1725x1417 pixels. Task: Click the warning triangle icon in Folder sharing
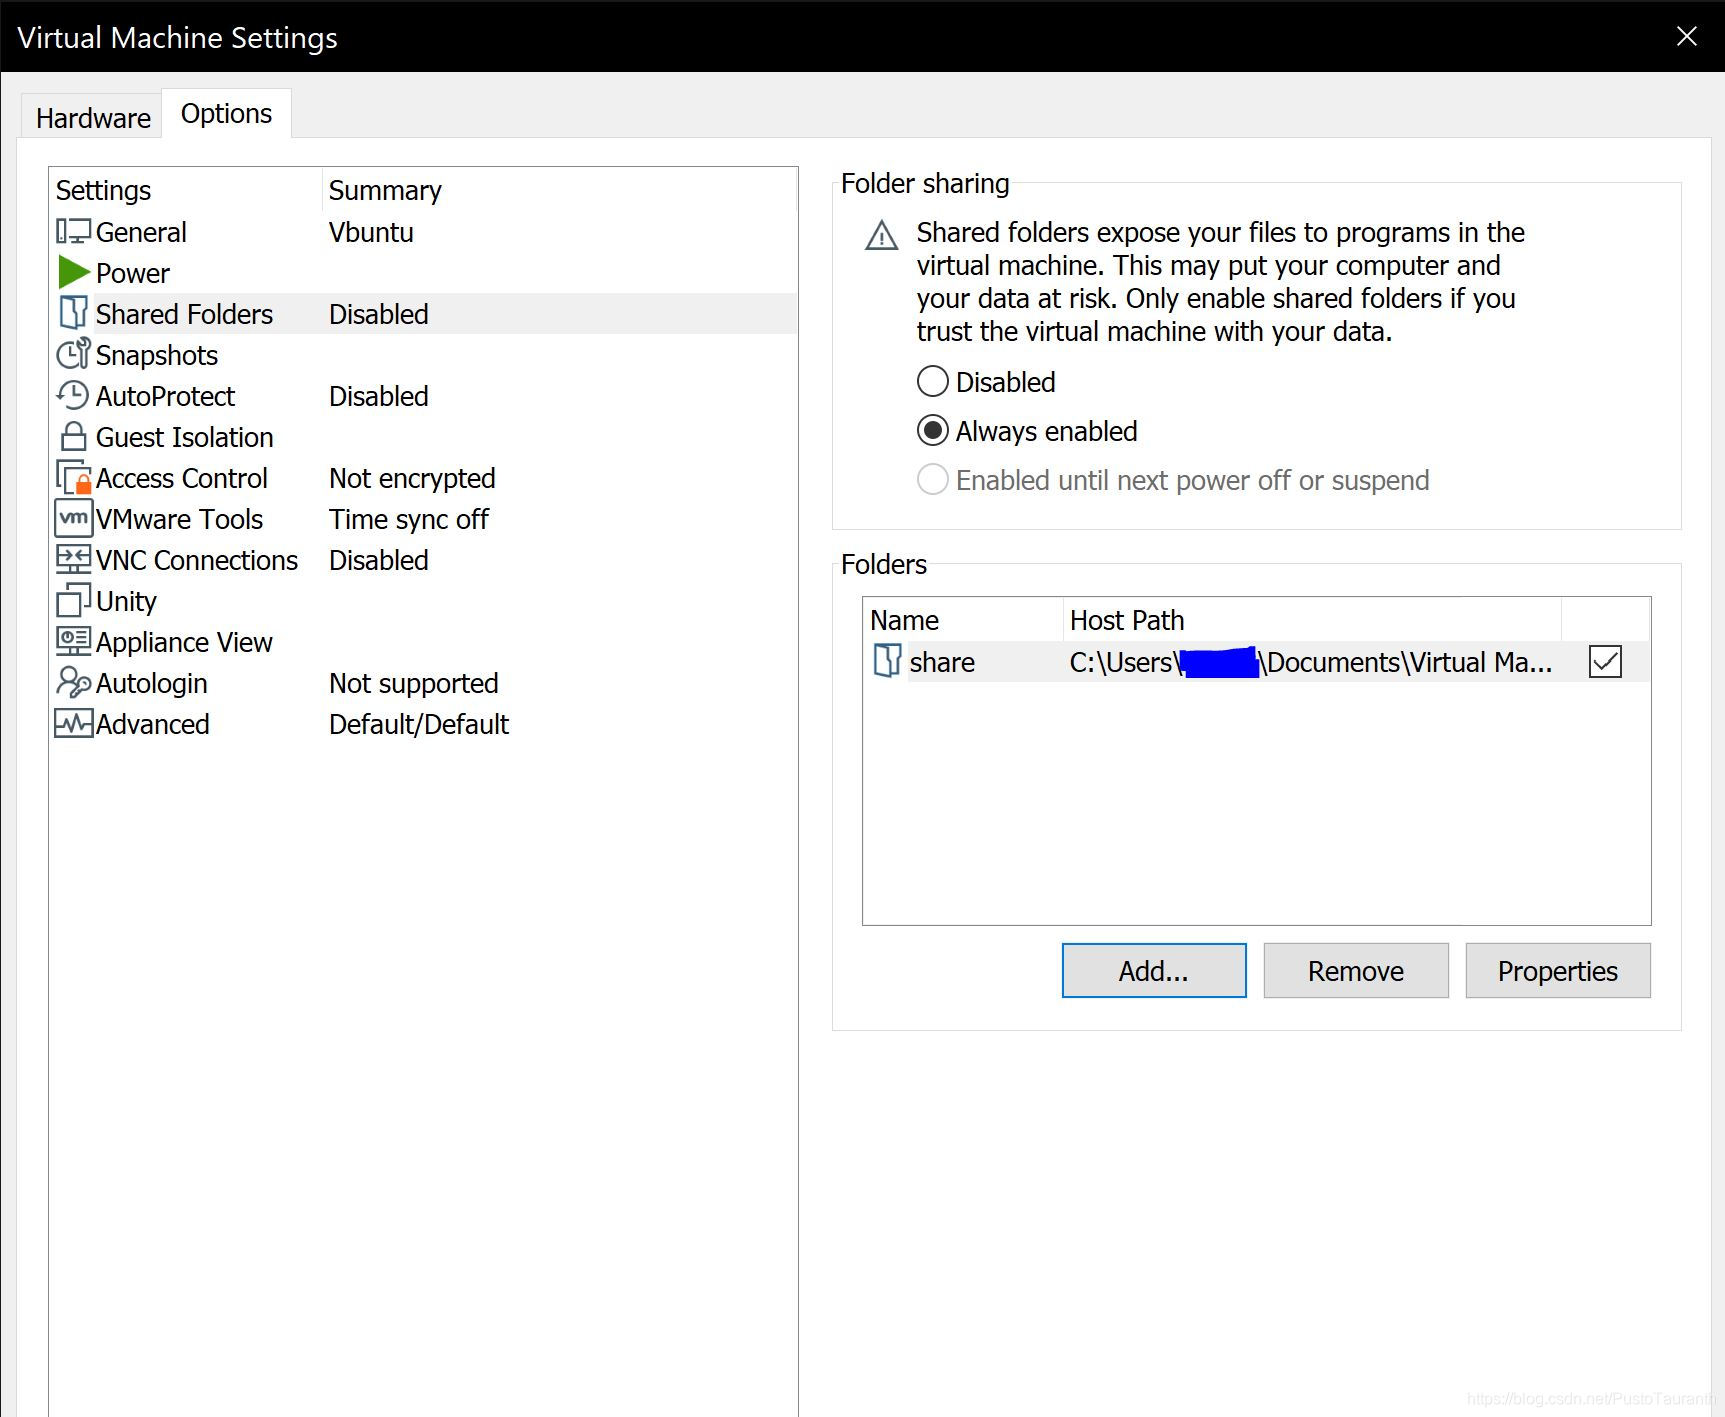(881, 236)
